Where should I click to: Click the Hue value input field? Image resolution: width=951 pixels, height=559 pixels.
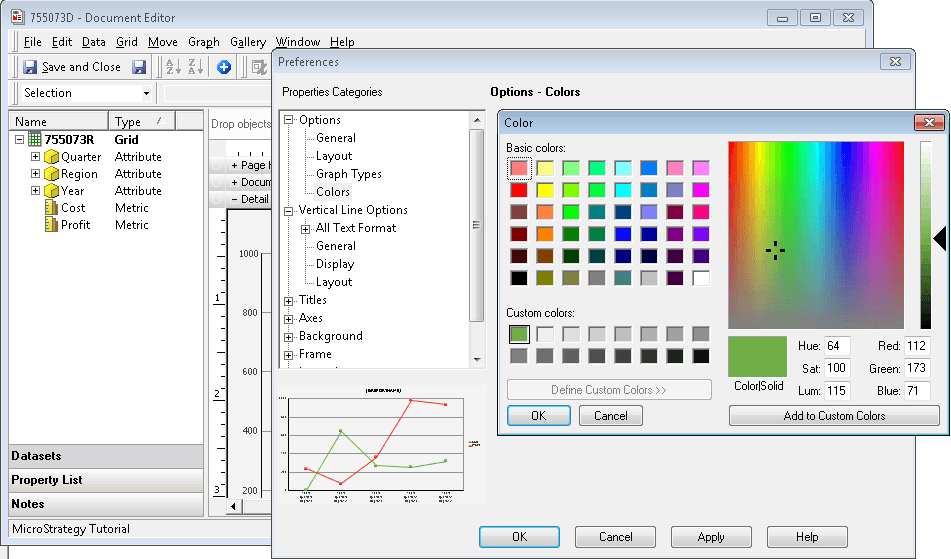click(837, 346)
